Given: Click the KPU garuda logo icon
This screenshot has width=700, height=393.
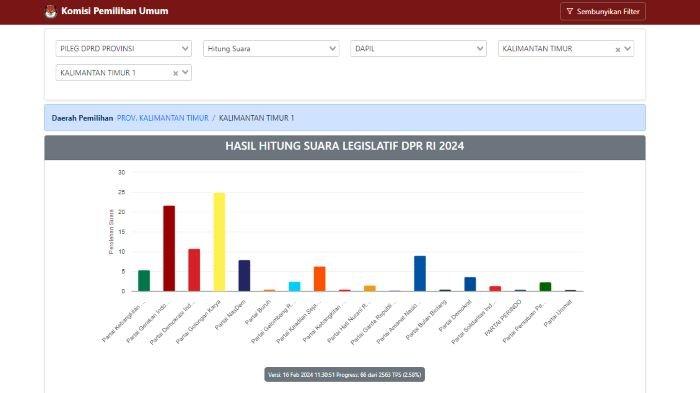Looking at the screenshot, I should (x=50, y=11).
